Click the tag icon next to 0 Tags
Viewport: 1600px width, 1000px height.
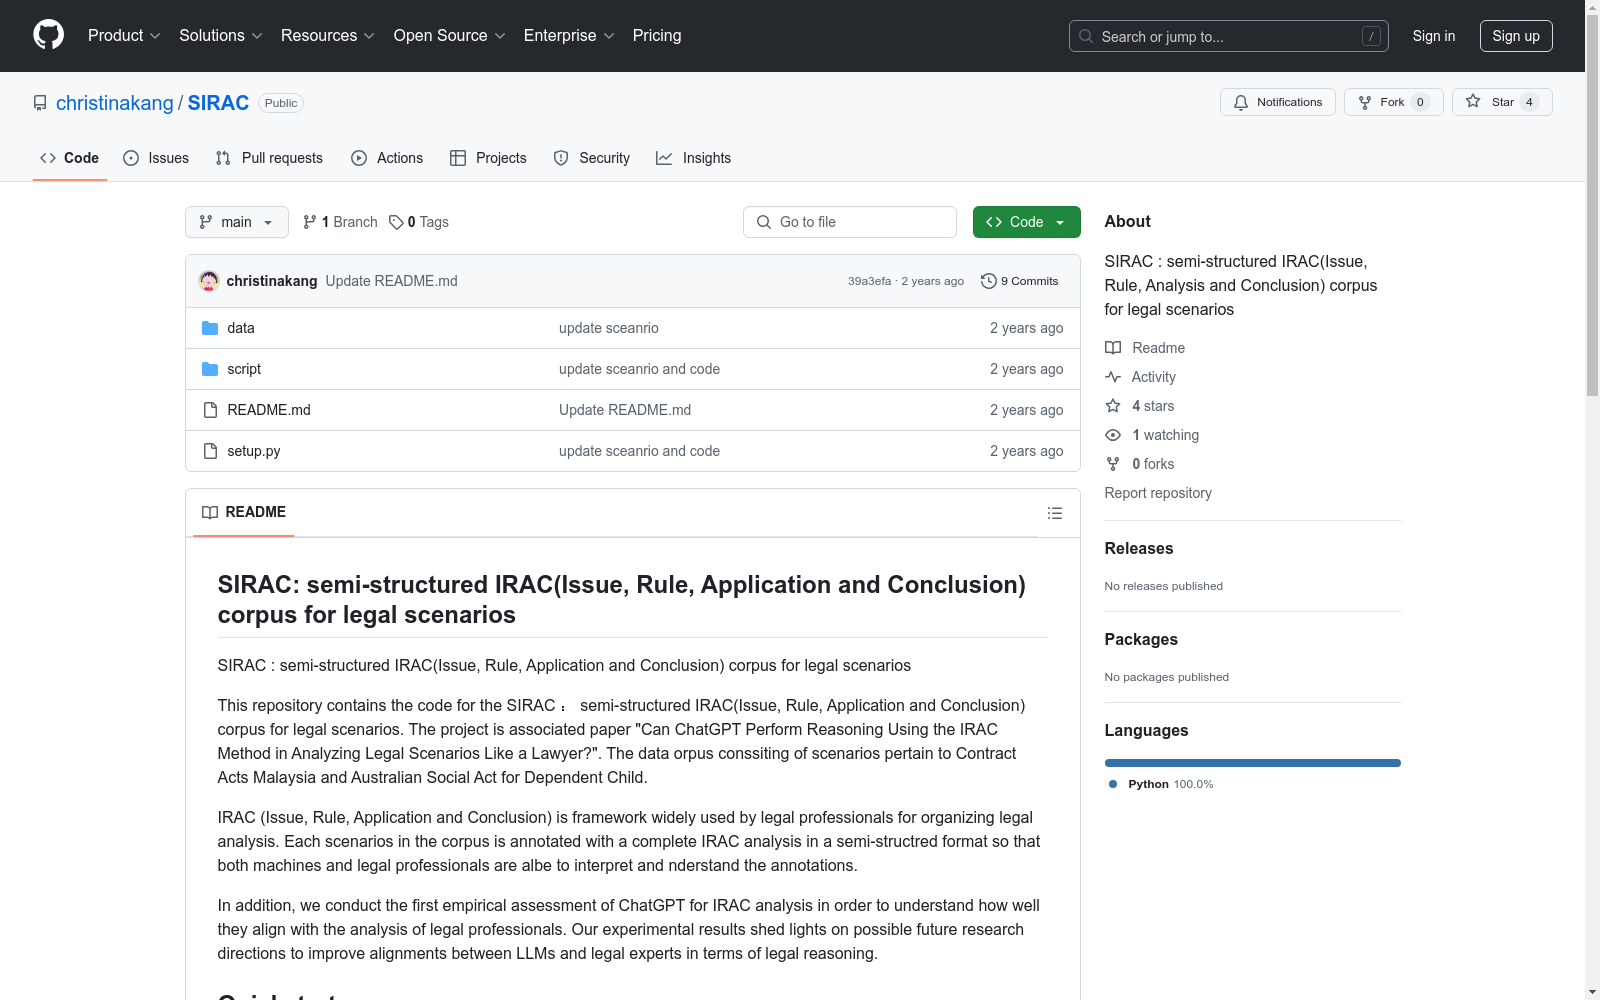(396, 222)
